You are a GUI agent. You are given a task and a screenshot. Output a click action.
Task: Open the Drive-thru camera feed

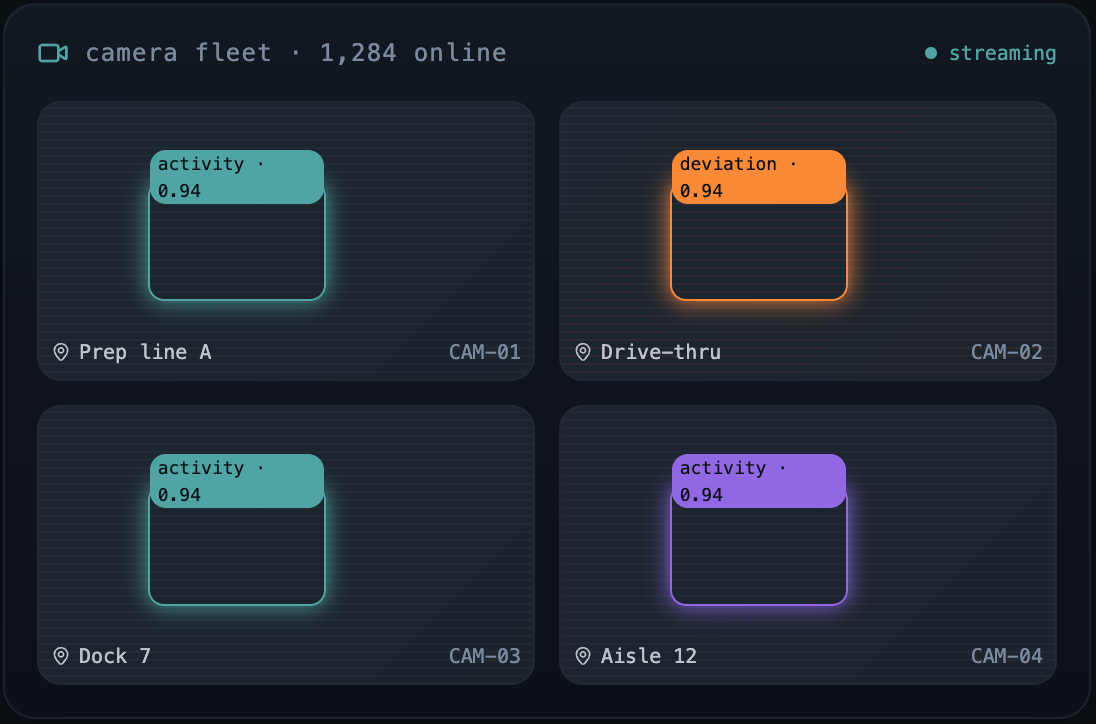click(x=808, y=241)
